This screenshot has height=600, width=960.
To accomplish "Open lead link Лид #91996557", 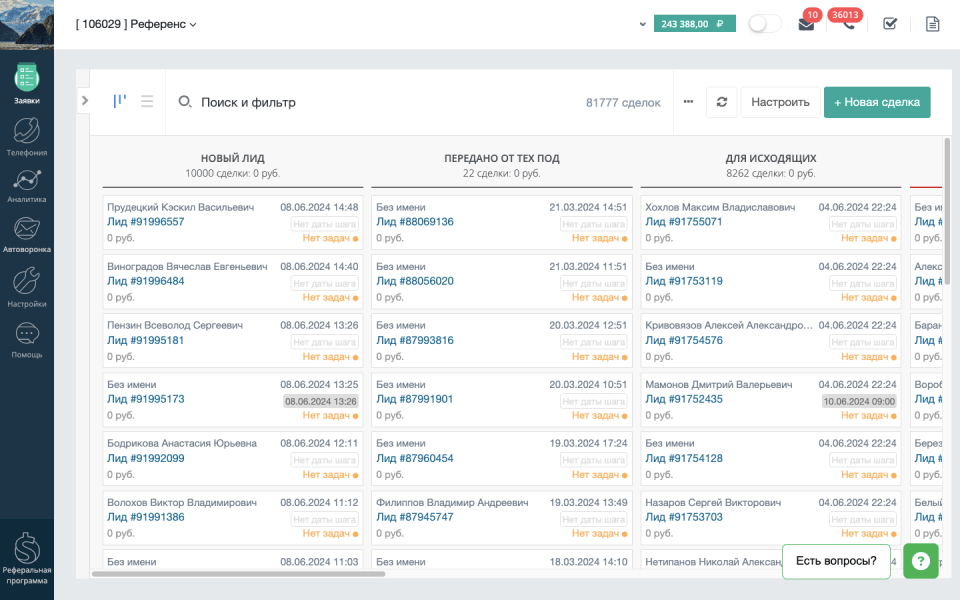I will 146,222.
